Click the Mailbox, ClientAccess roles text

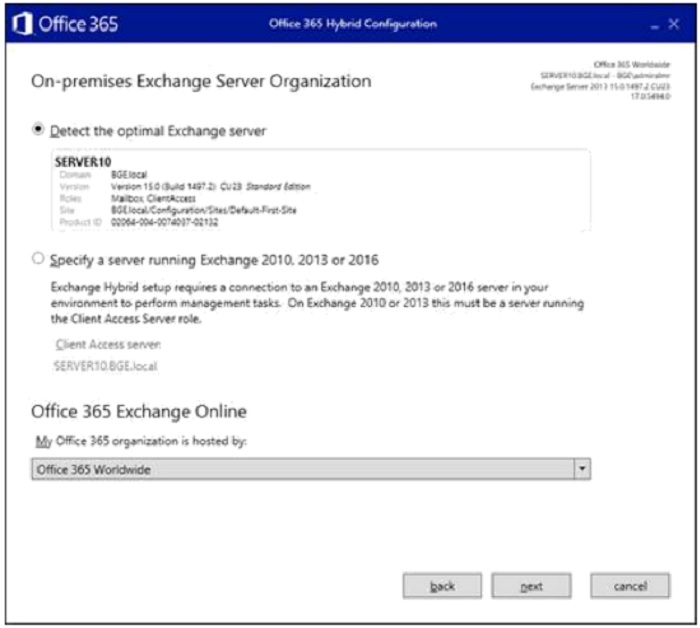coord(153,198)
